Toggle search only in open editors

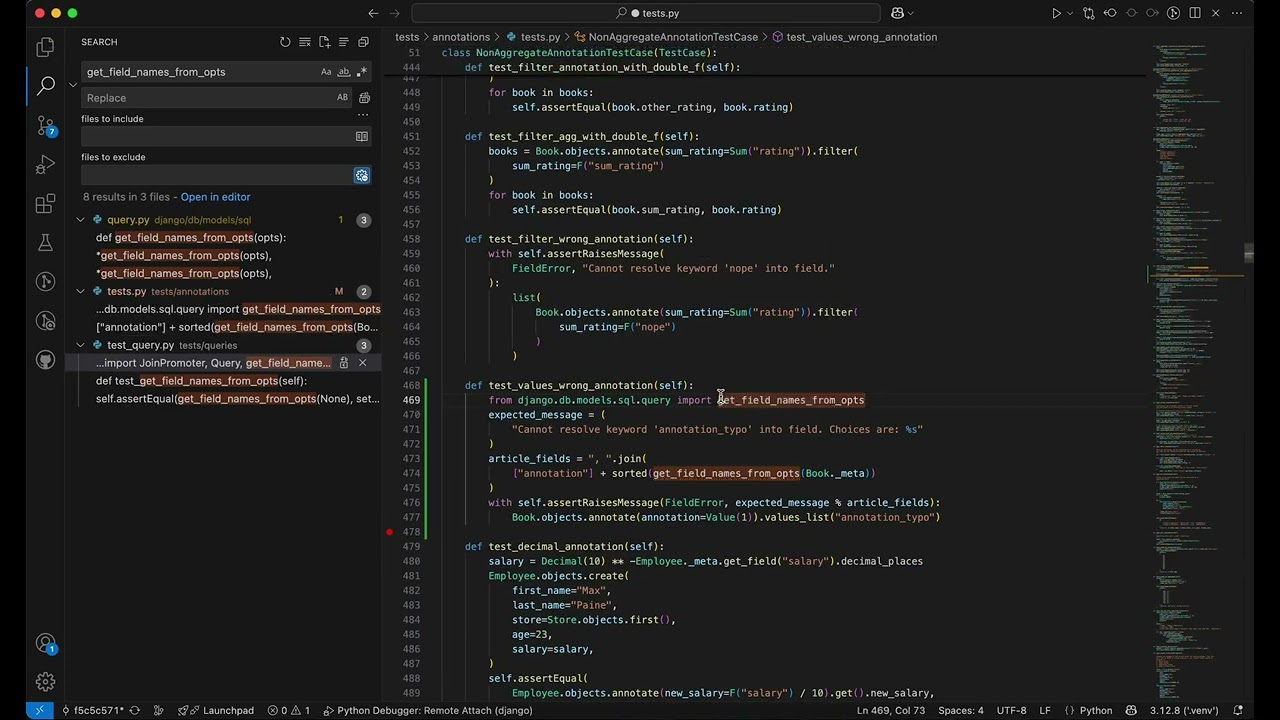coord(362,137)
